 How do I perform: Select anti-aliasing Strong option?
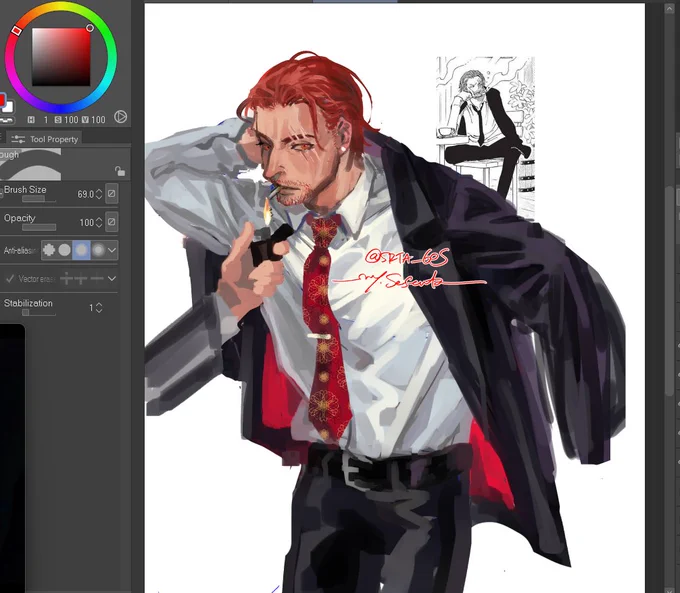tap(98, 250)
